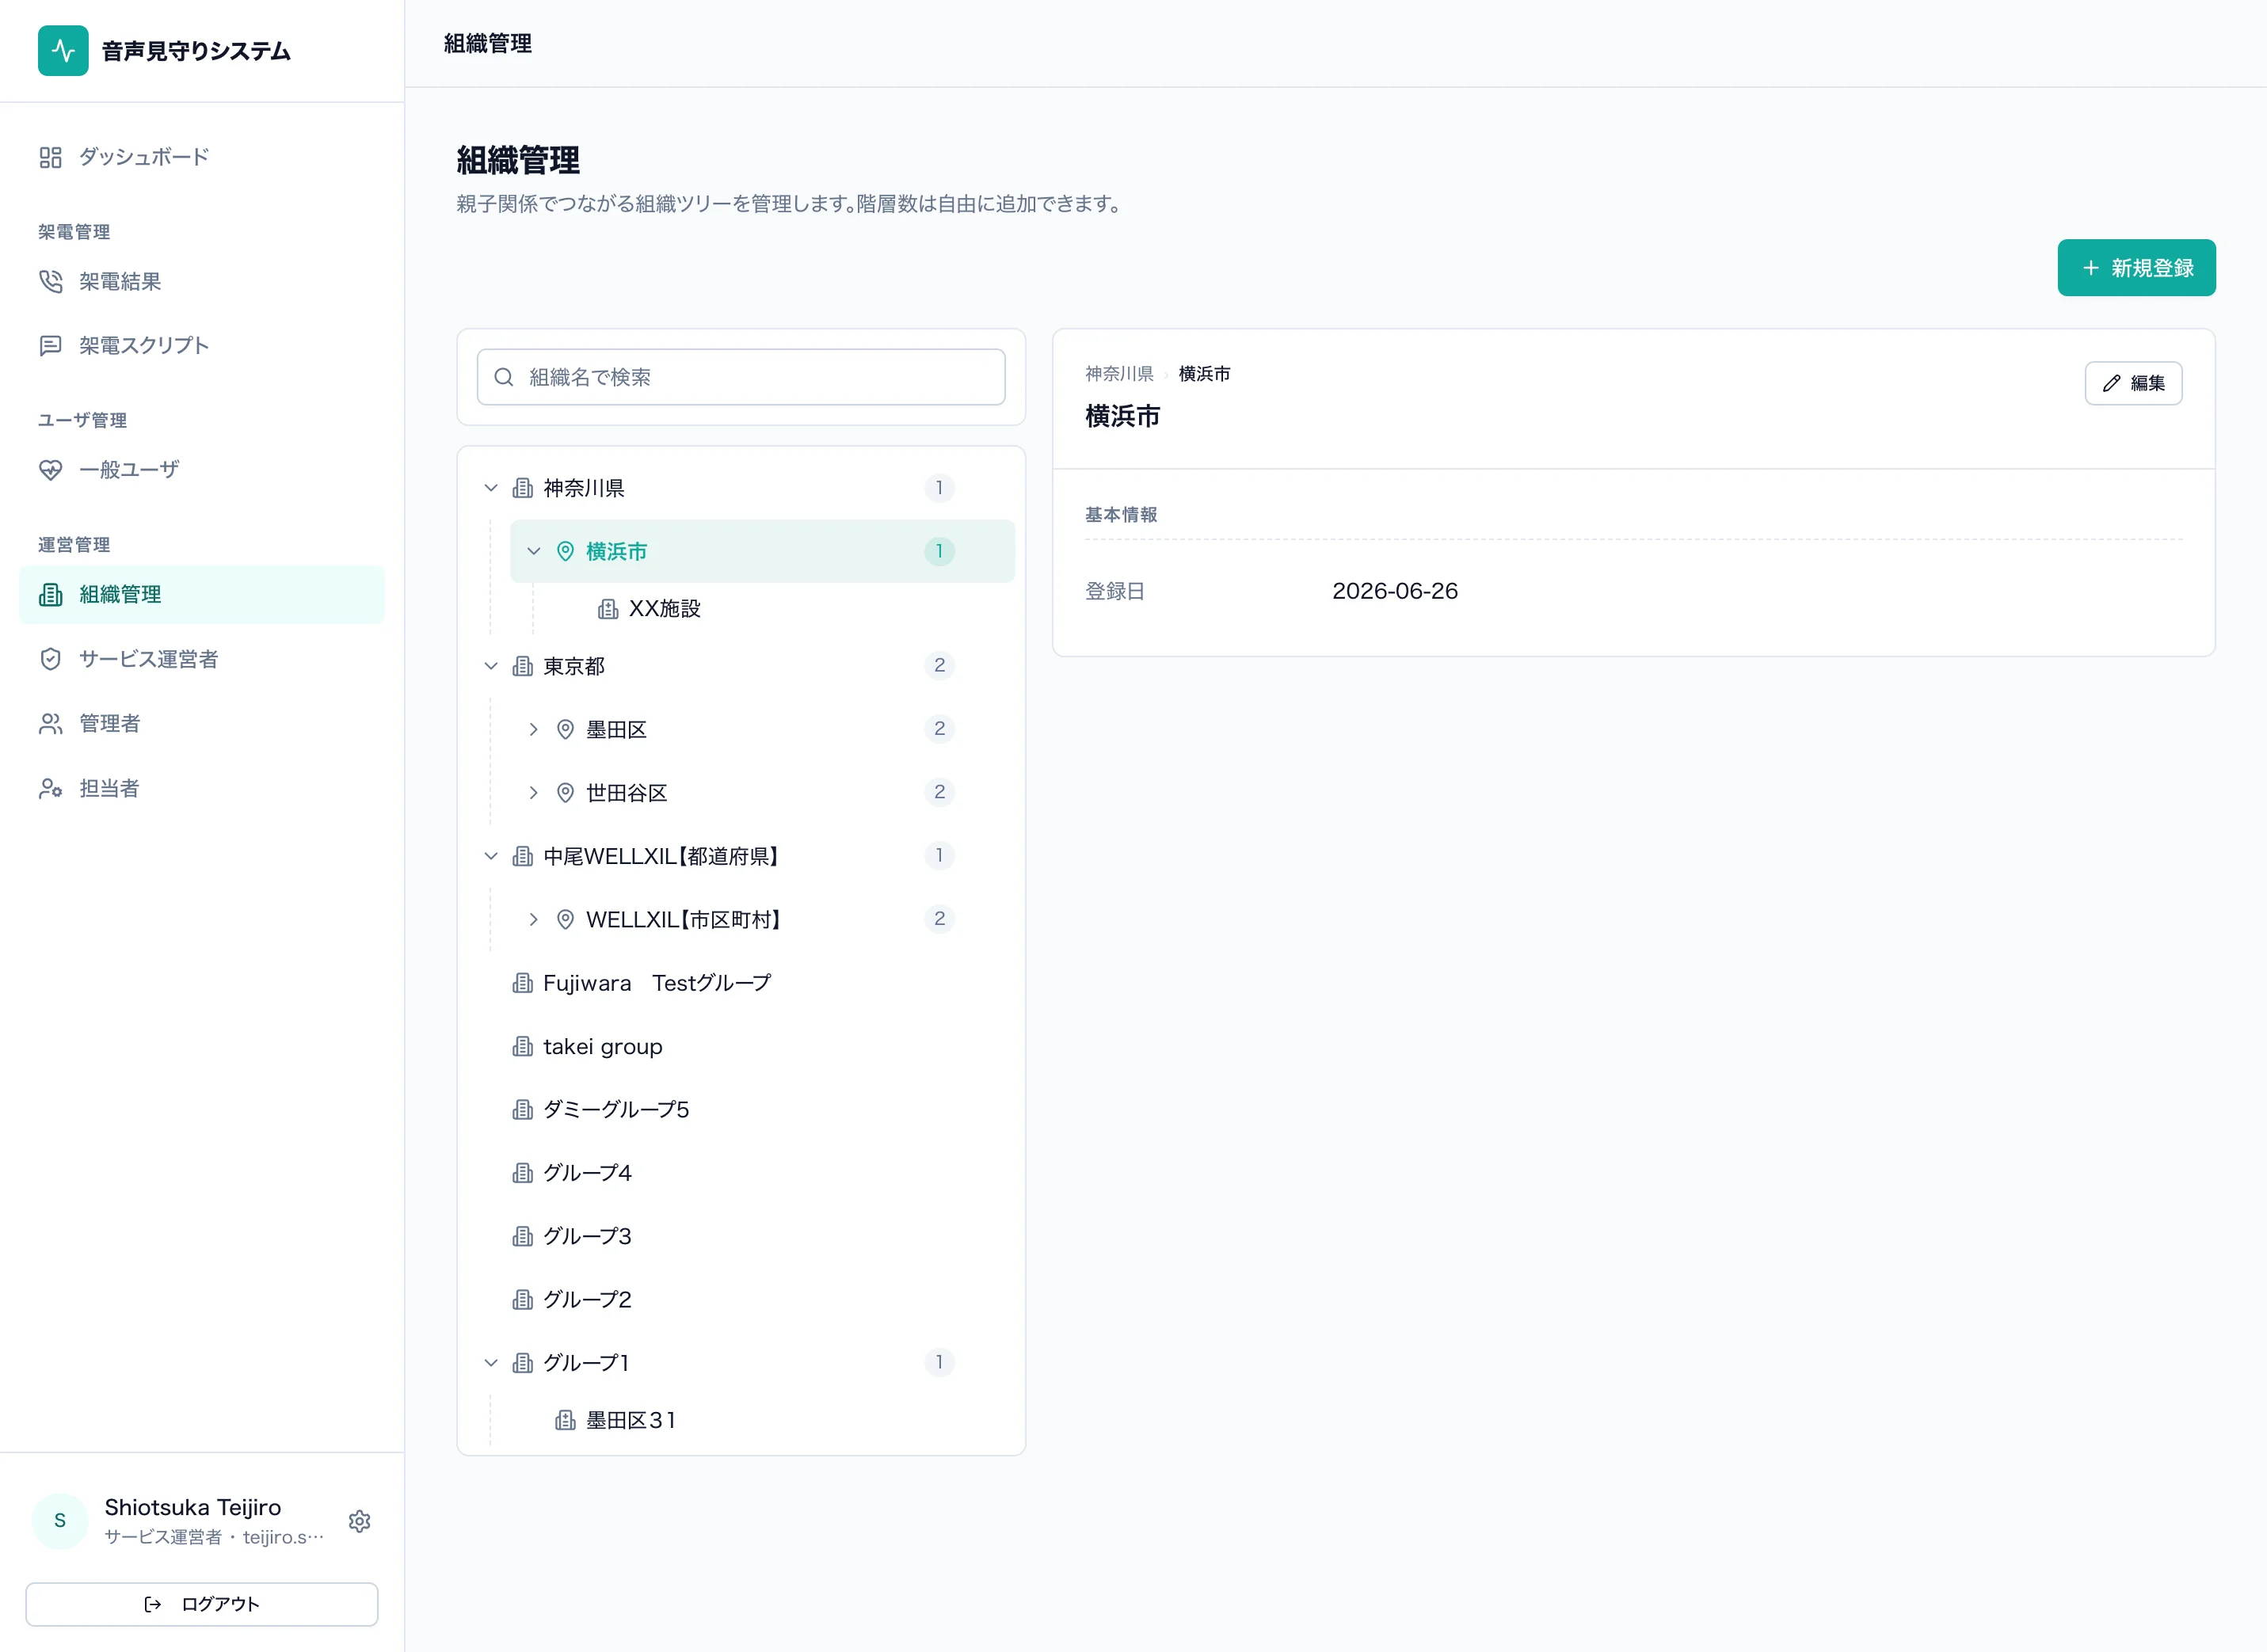
Task: Expand the 墨田区 tree node
Action: [x=534, y=729]
